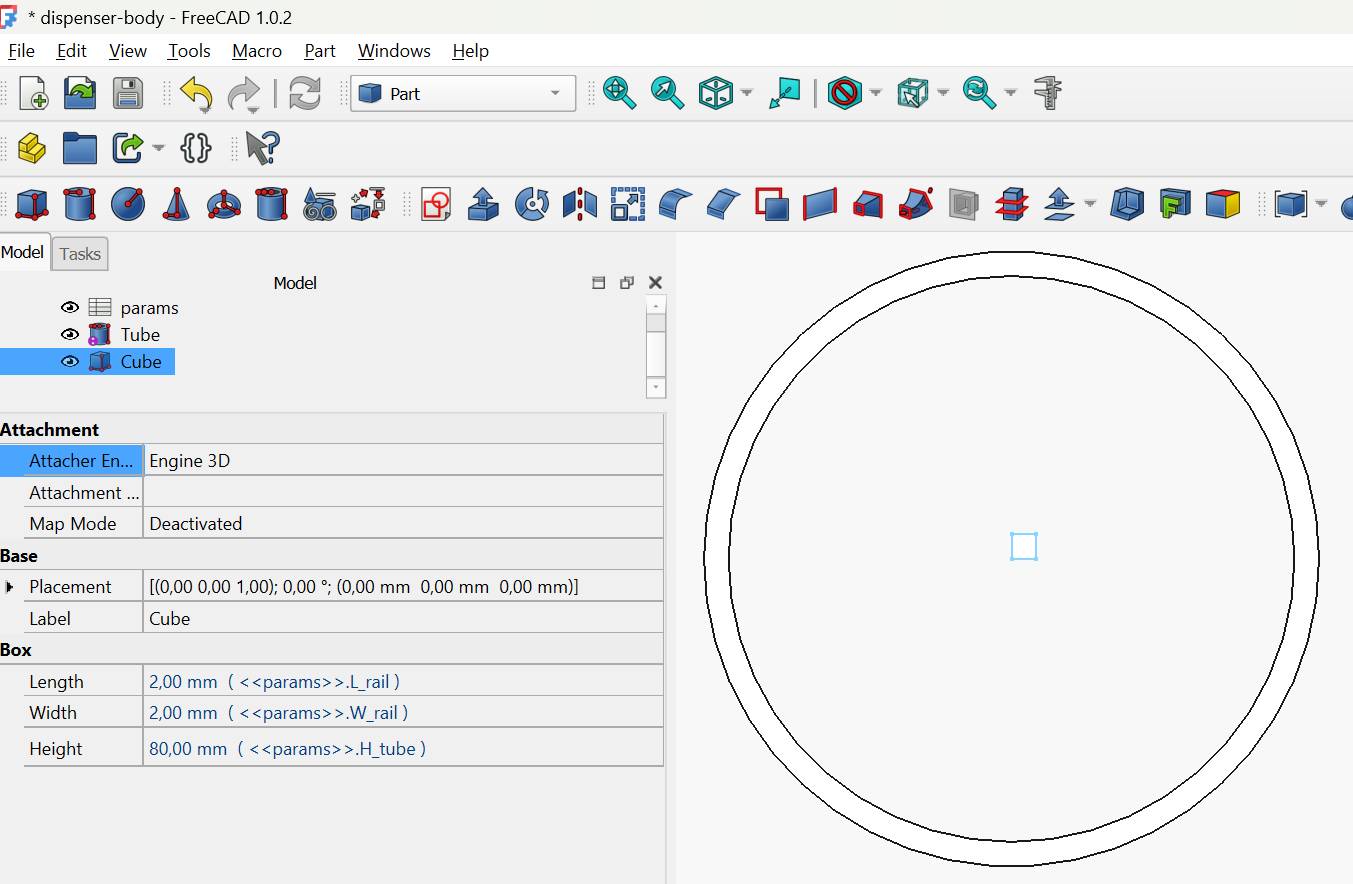Switch to isometric view with the cube icon
This screenshot has width=1353, height=884.
716,94
